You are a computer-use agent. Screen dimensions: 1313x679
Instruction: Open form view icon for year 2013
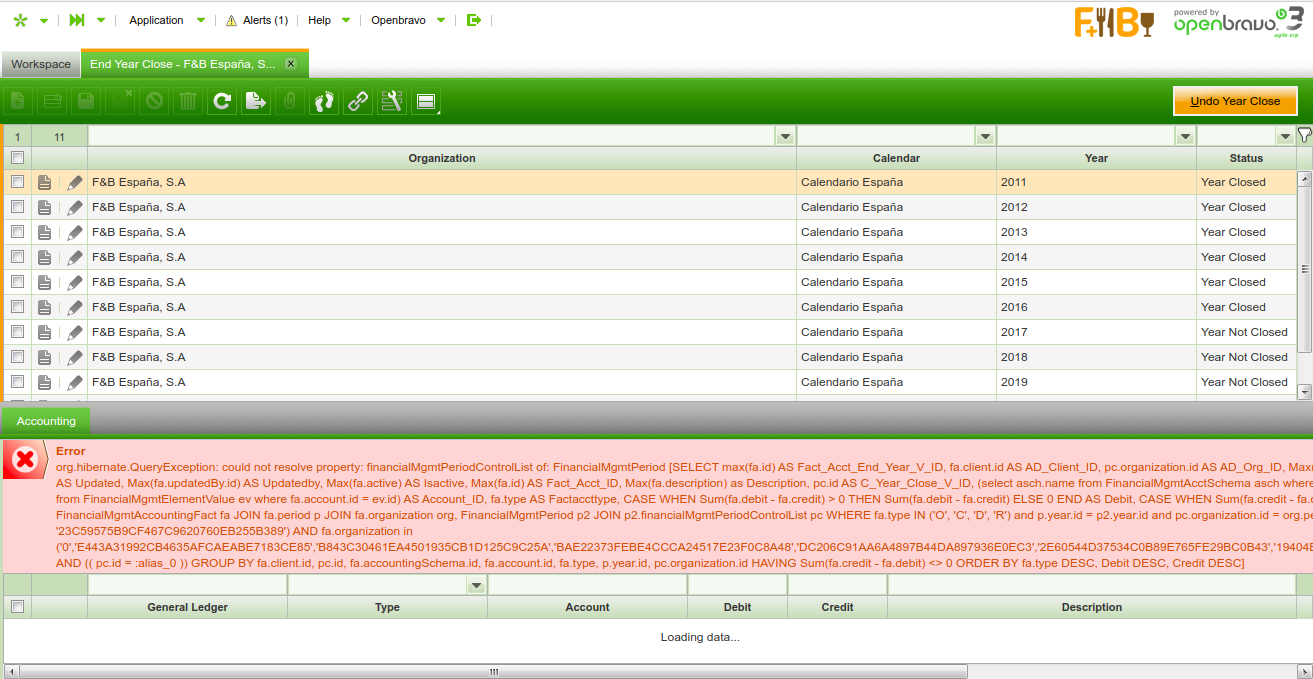(x=44, y=232)
